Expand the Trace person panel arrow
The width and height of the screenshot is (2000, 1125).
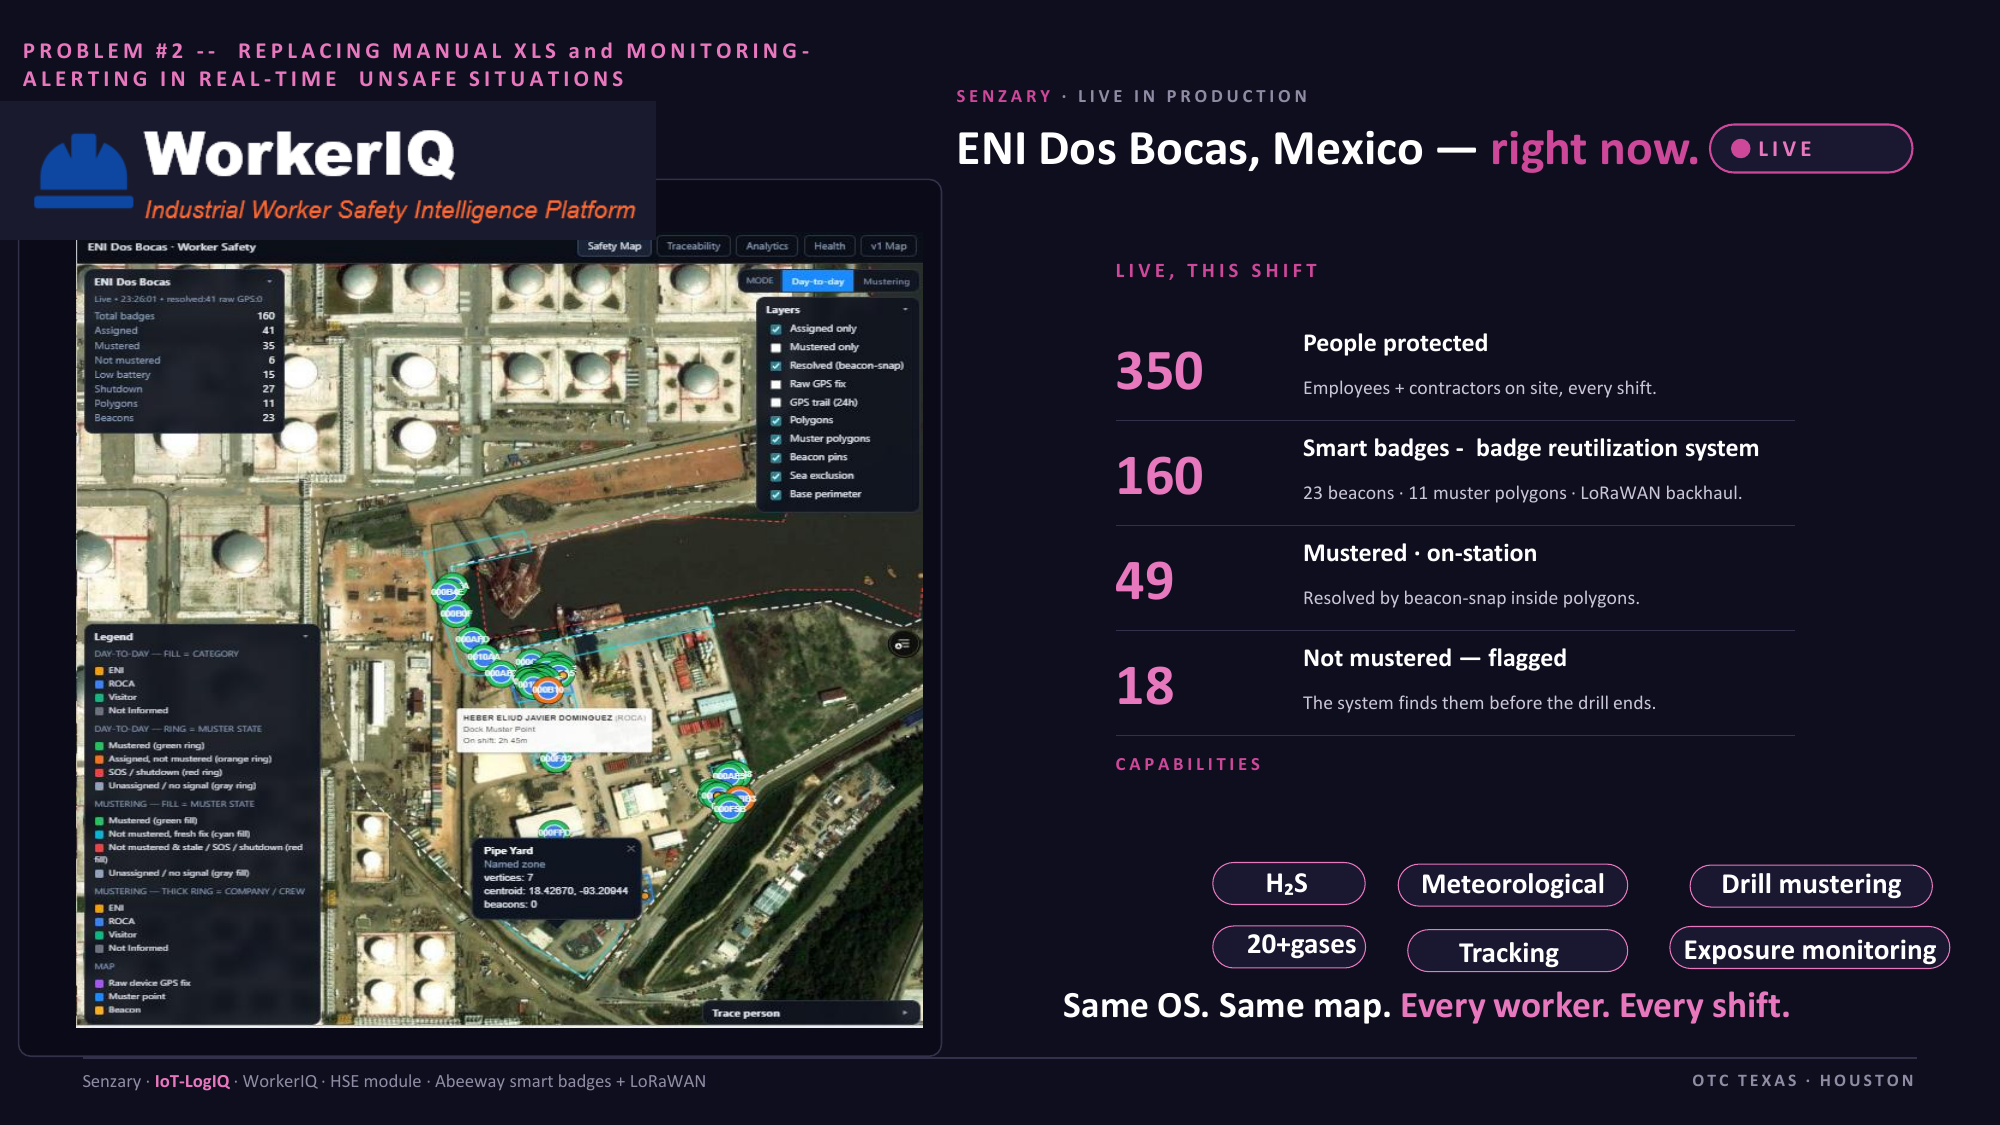tap(905, 1013)
